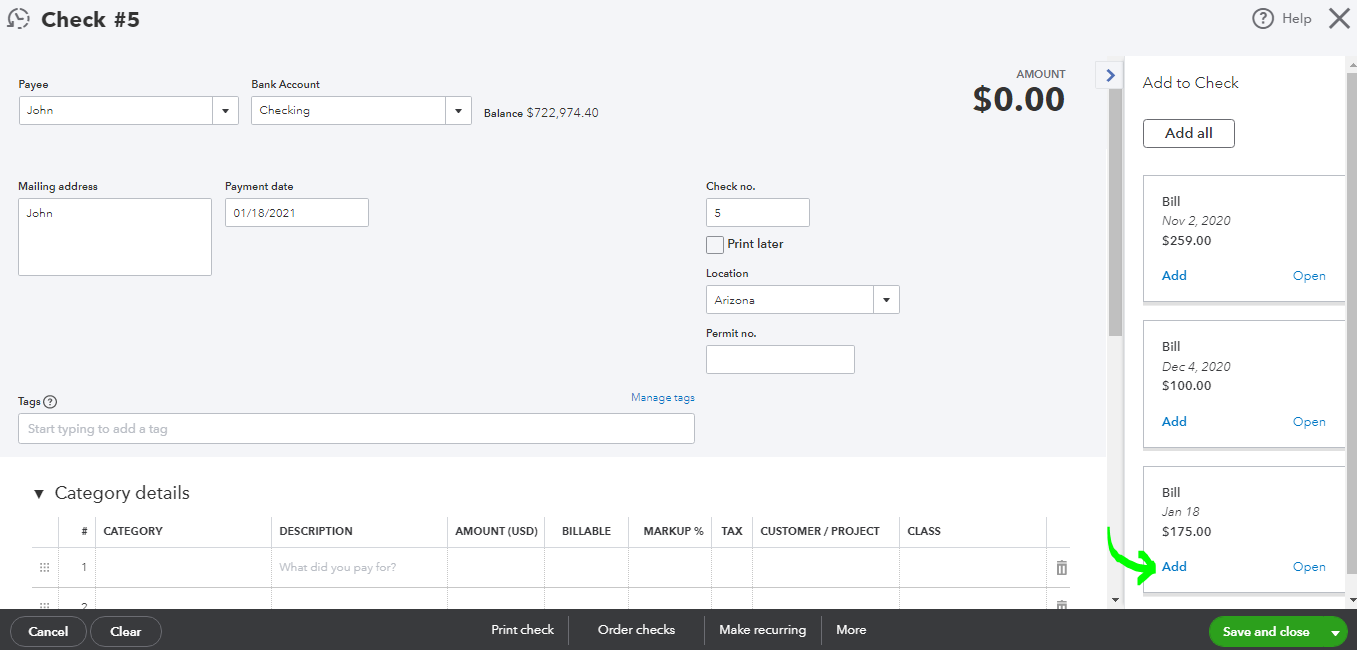Add the Nov 2, 2020 bill
This screenshot has height=650, width=1357.
click(1174, 276)
